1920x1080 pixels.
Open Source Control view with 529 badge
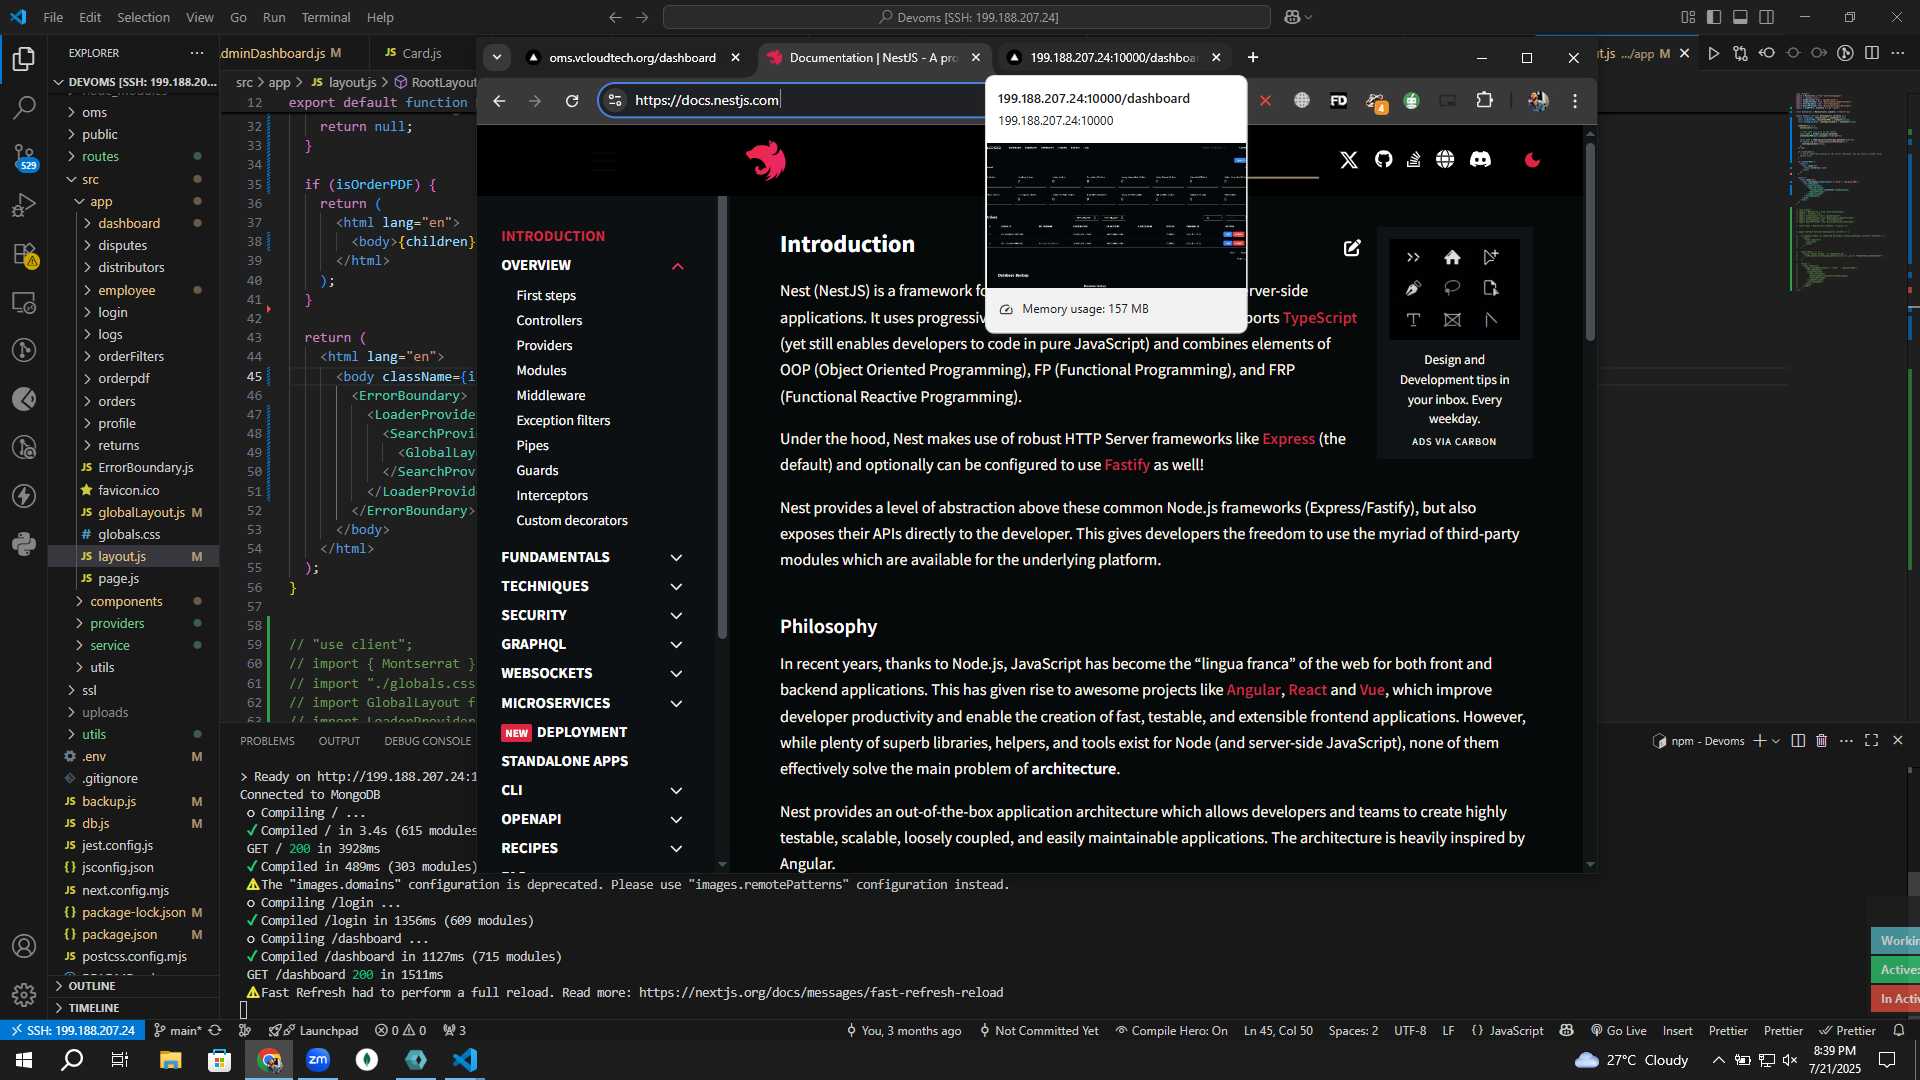[x=24, y=156]
